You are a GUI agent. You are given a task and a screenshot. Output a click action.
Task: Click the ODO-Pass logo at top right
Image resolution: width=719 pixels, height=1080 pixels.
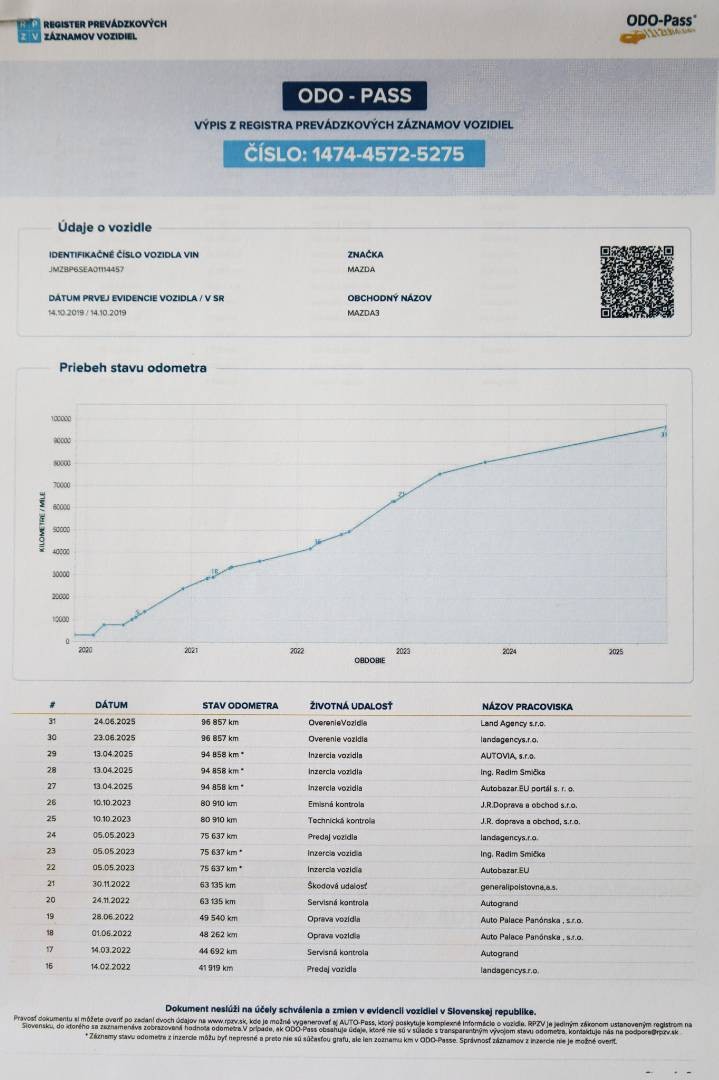[660, 28]
